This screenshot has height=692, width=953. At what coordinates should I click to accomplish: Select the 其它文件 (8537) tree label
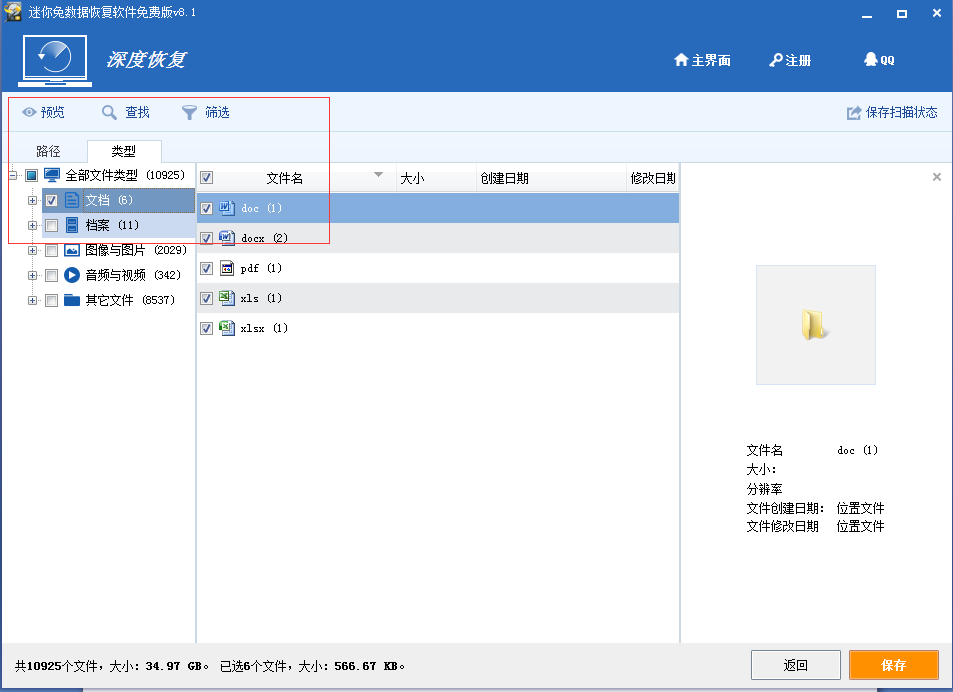point(129,300)
